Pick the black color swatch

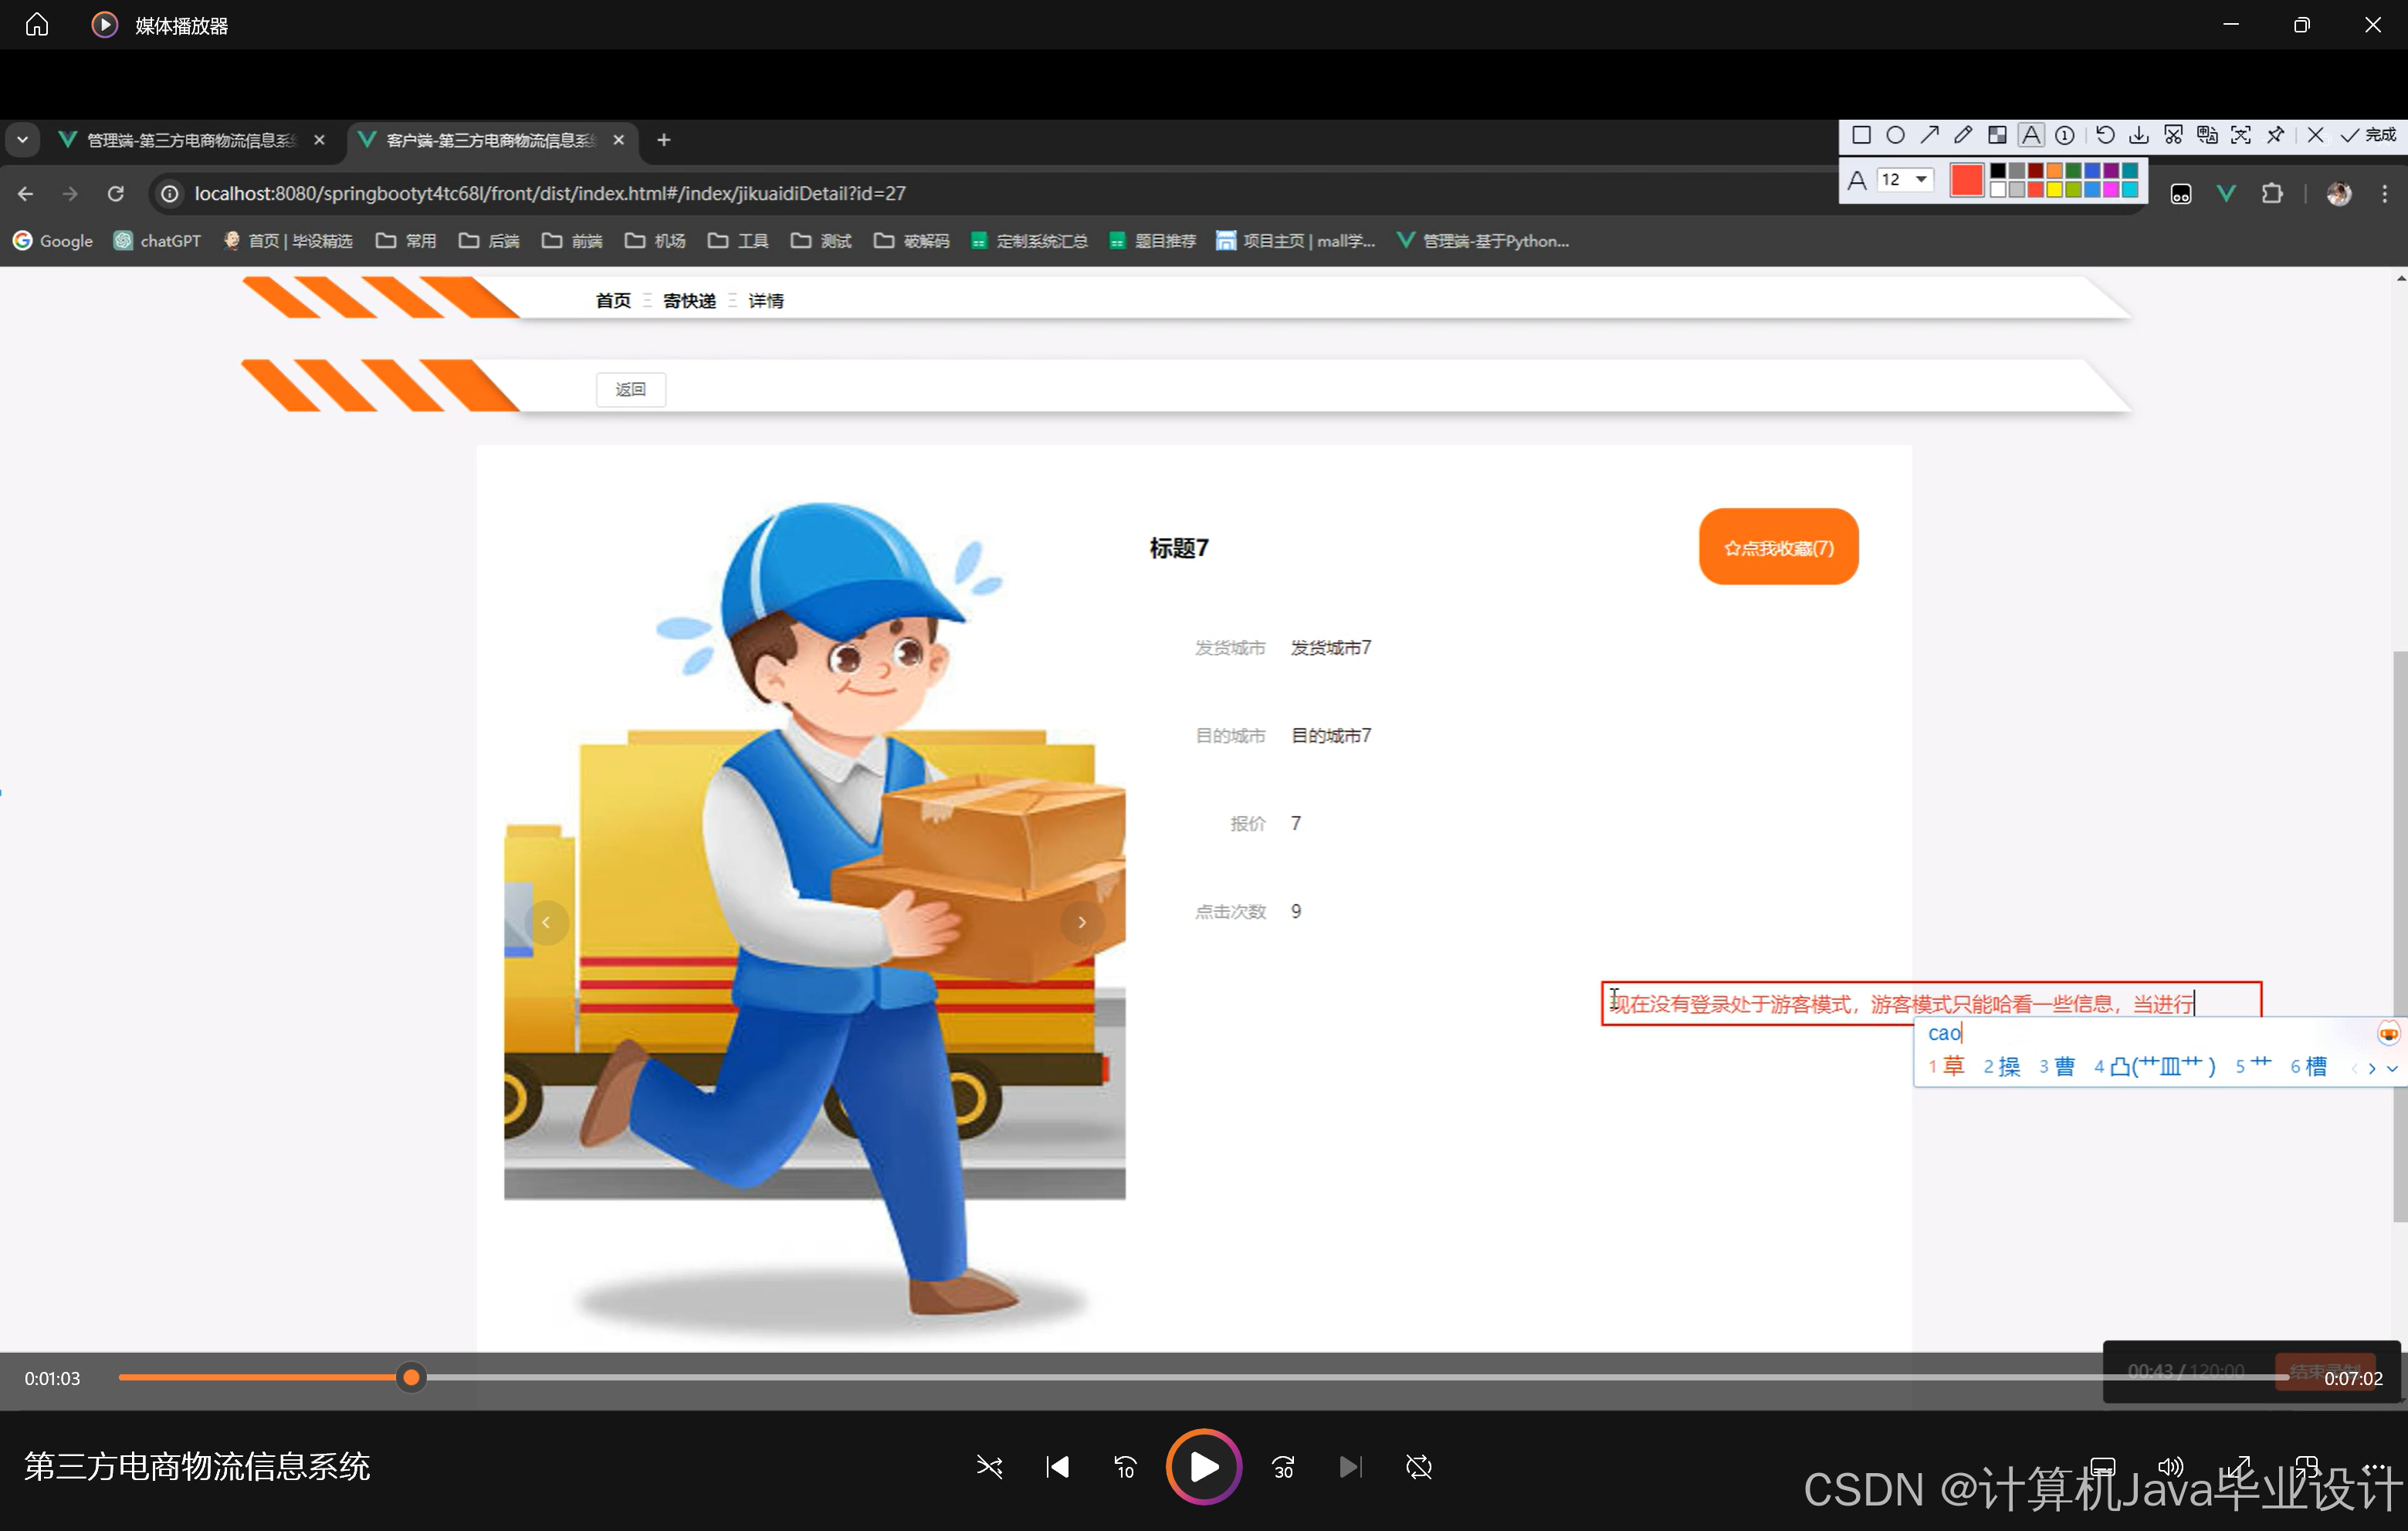coord(1998,171)
